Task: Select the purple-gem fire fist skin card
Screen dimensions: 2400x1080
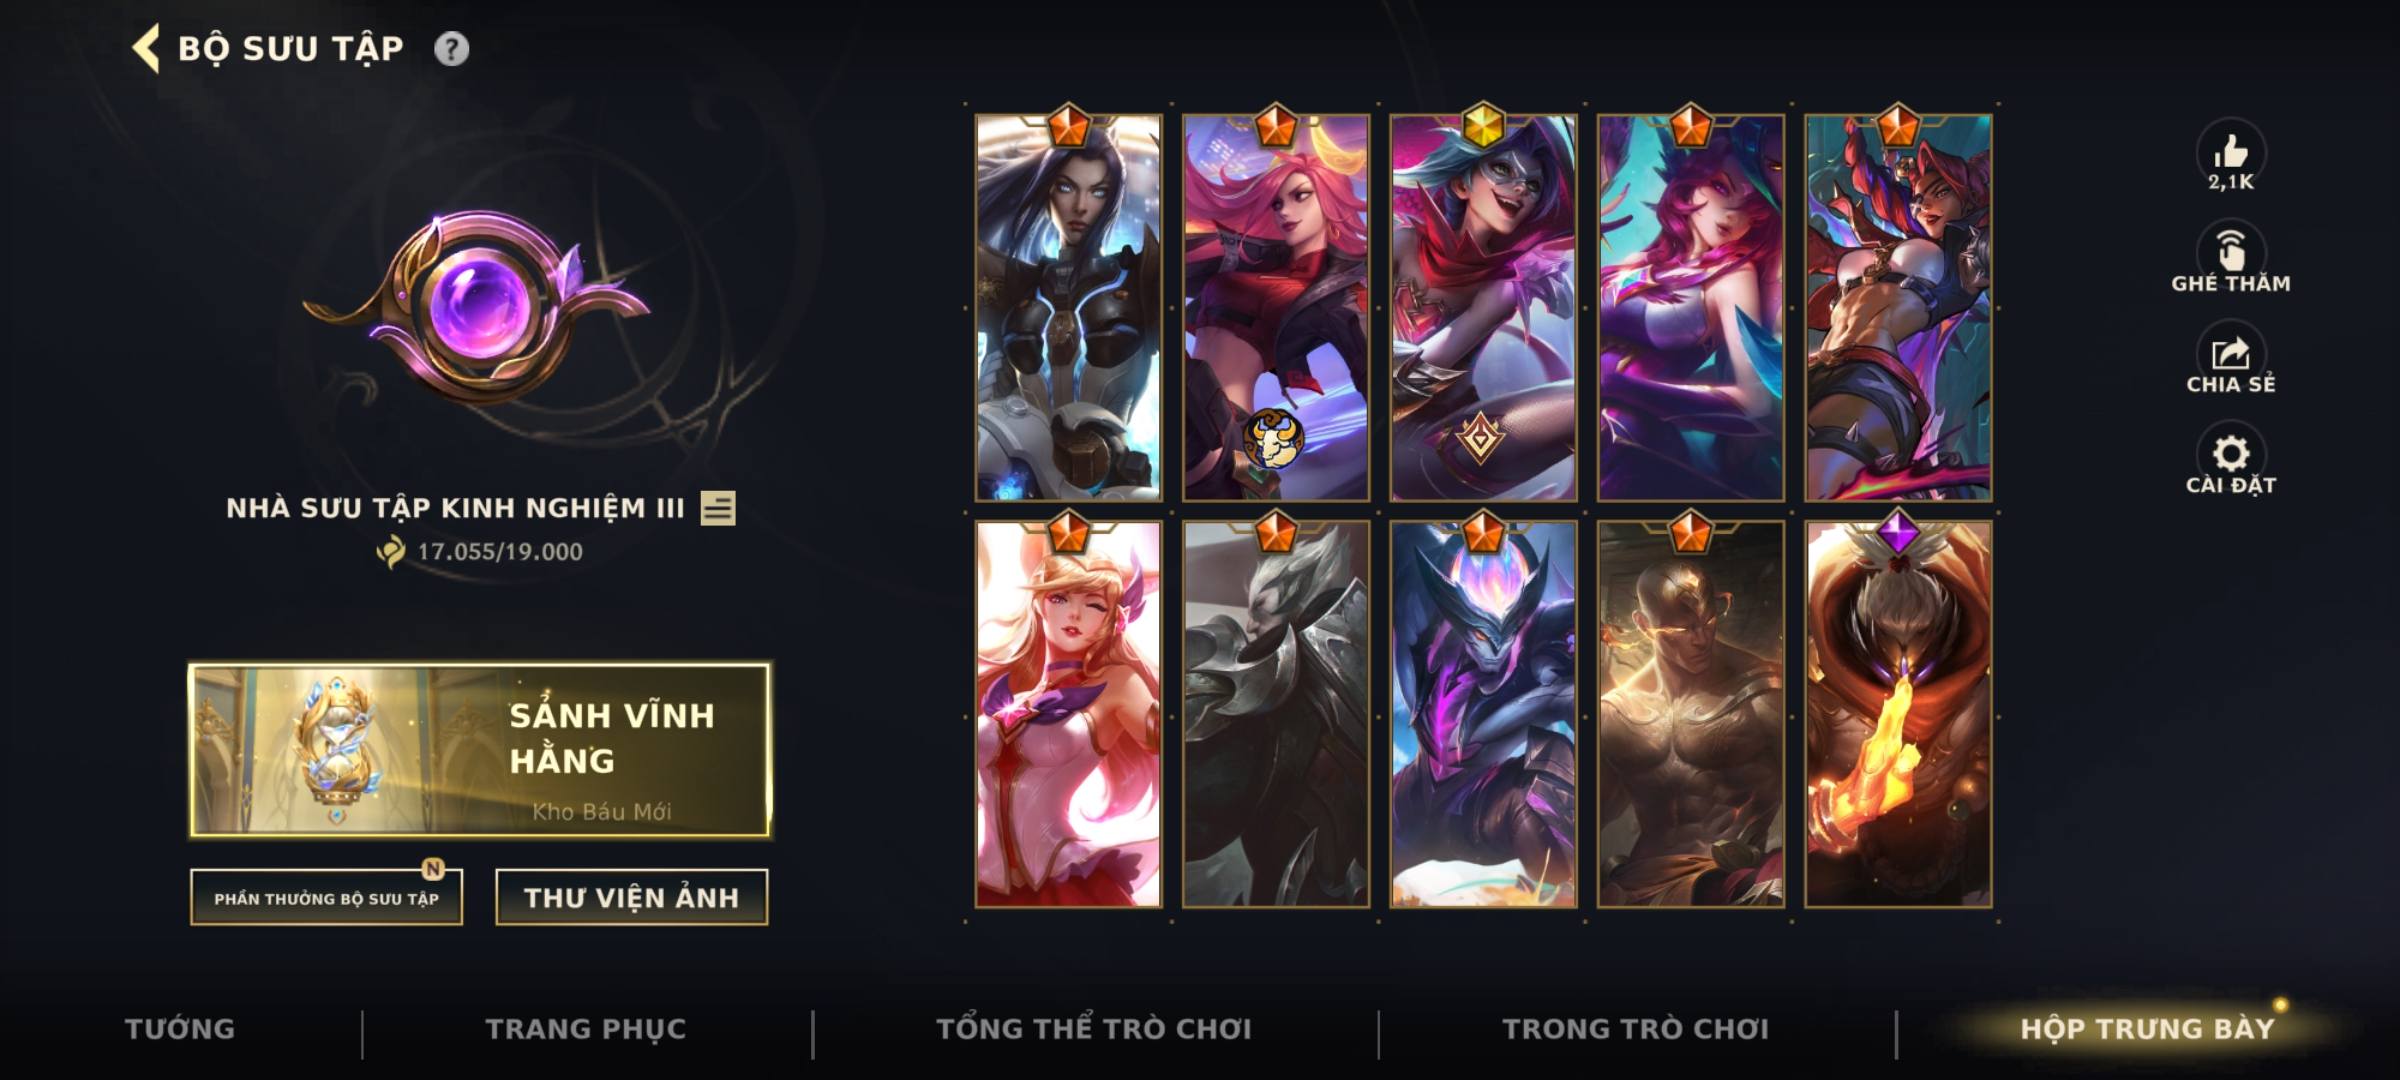Action: click(1898, 714)
